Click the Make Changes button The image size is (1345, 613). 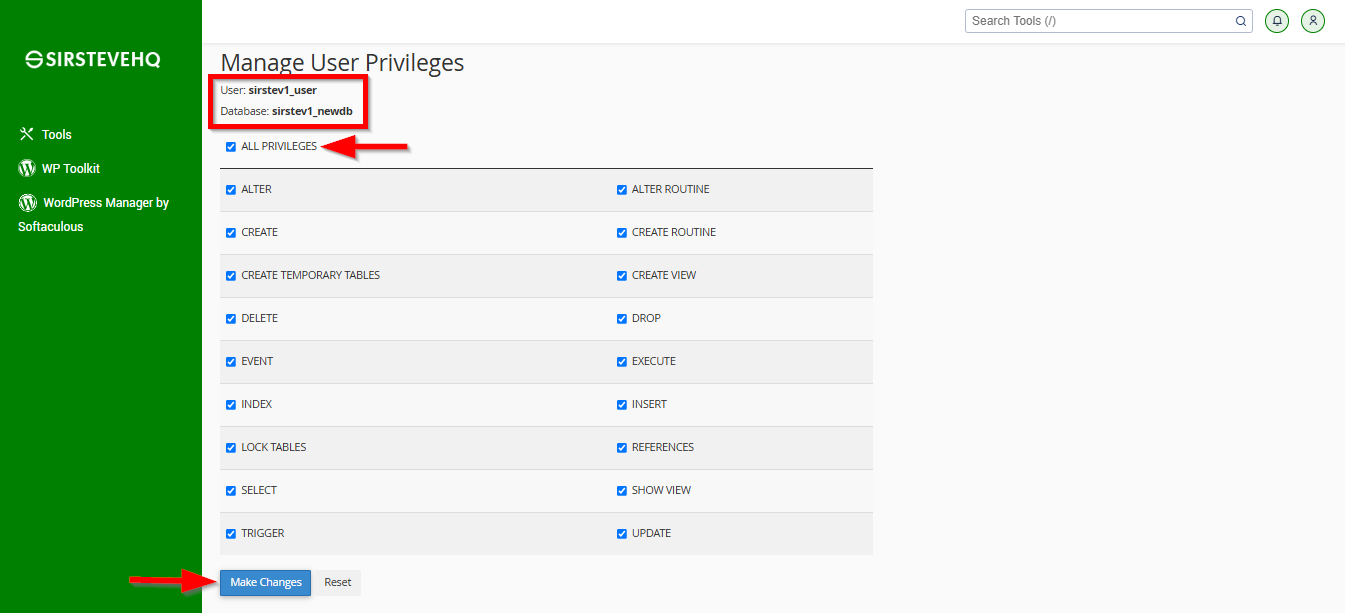(266, 583)
